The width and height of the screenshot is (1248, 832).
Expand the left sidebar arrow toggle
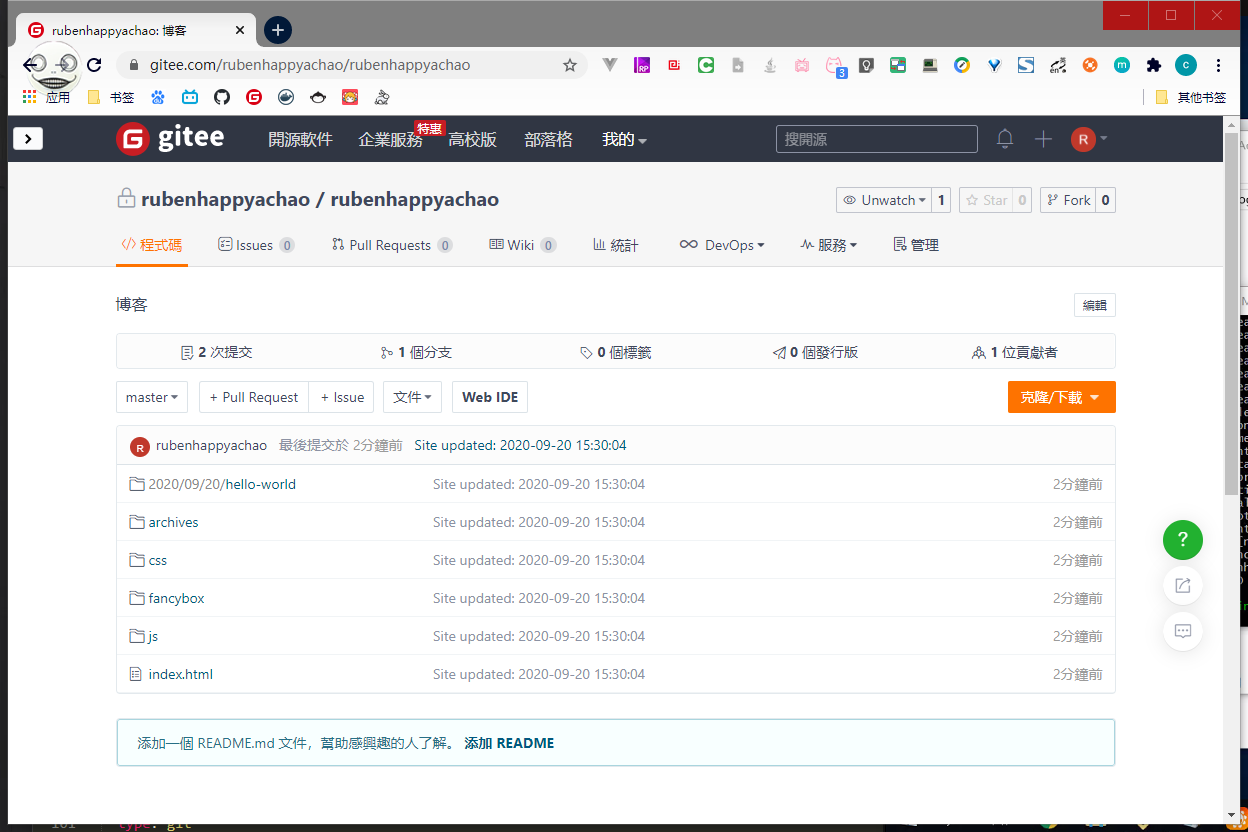(x=28, y=139)
